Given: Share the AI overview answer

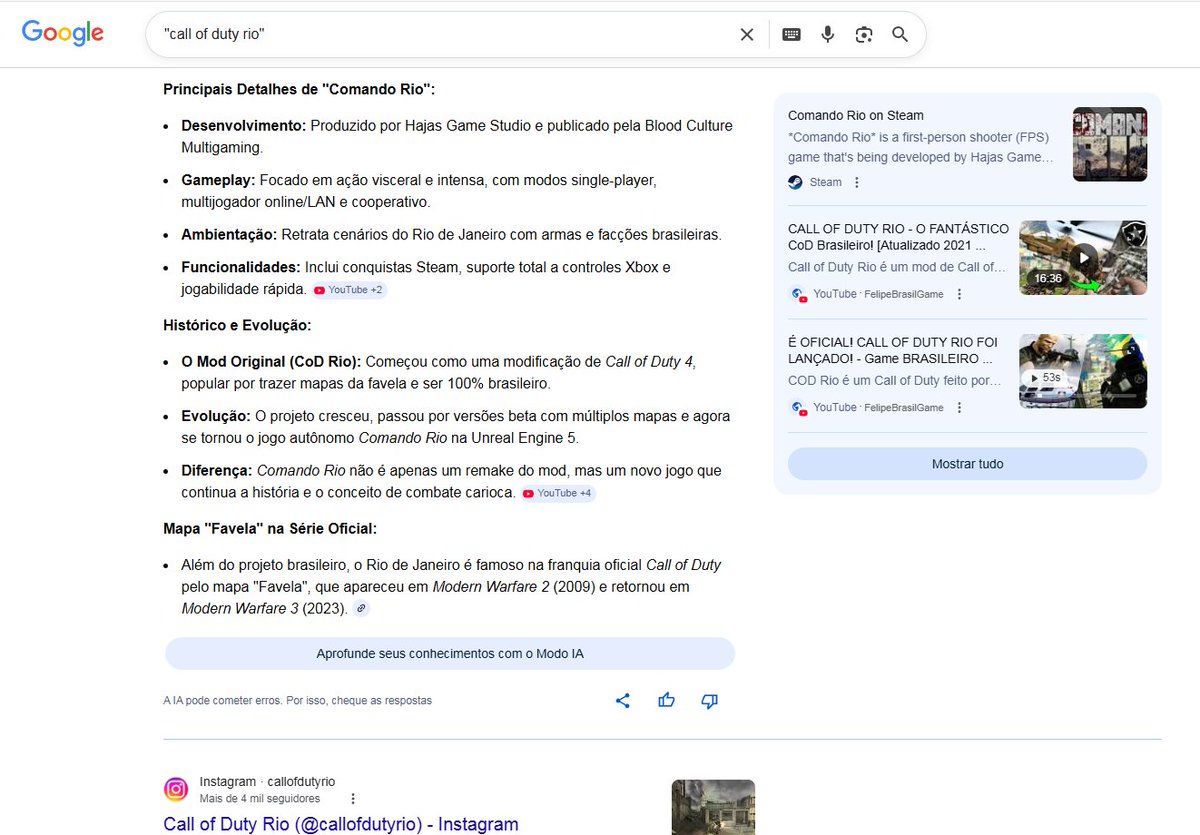Looking at the screenshot, I should pos(623,701).
